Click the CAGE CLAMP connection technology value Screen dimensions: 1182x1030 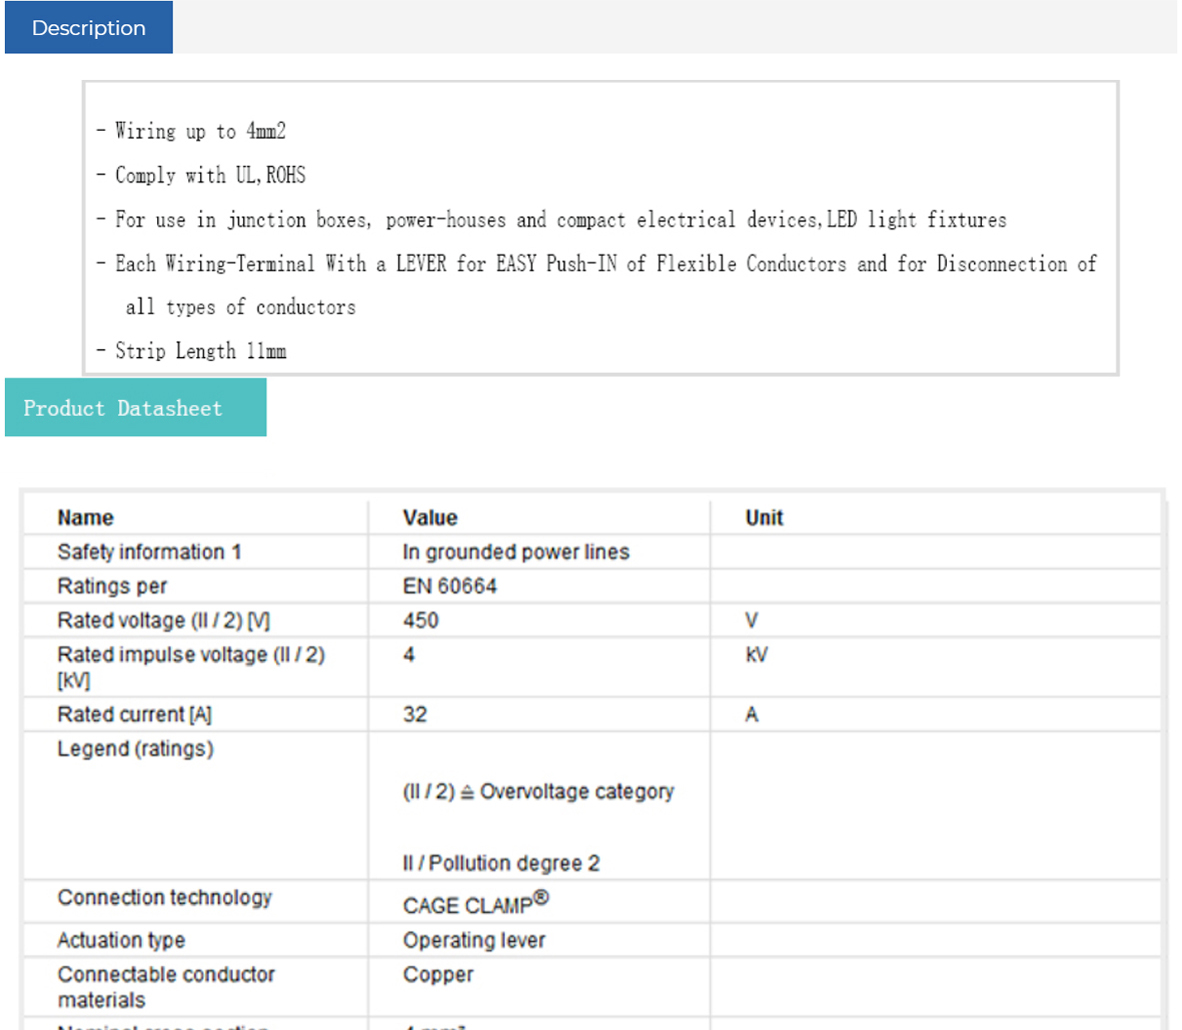pyautogui.click(x=475, y=905)
